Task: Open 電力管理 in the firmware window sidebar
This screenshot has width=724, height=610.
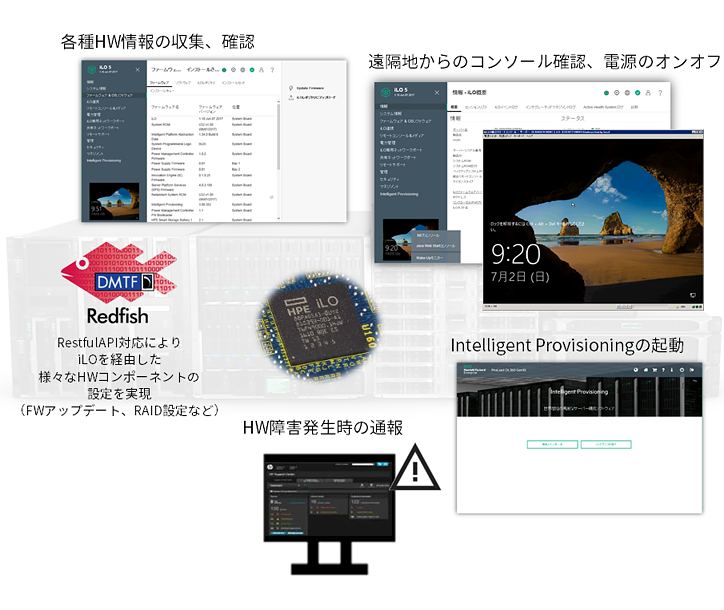Action: [x=93, y=115]
